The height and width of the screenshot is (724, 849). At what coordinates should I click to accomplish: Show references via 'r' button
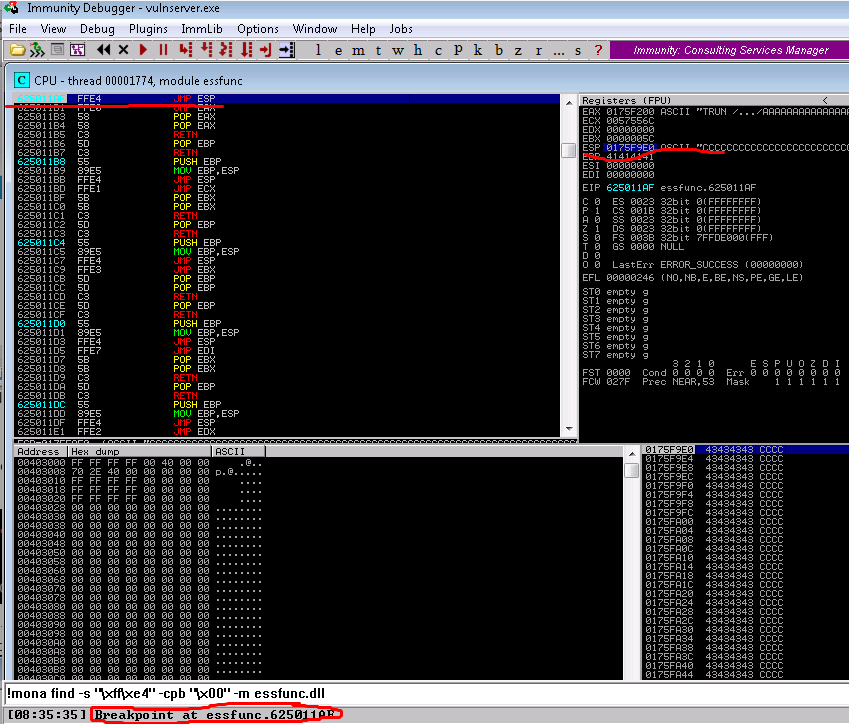(x=538, y=50)
